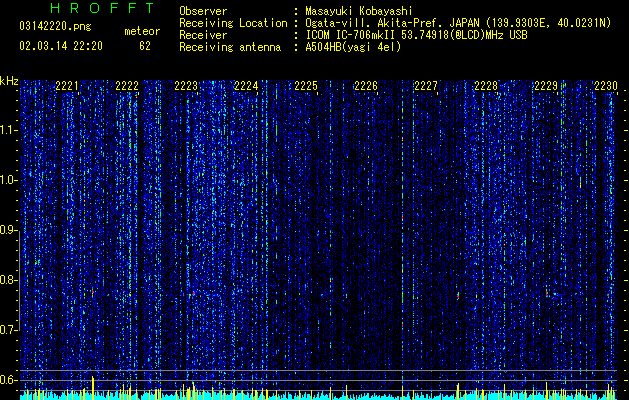The width and height of the screenshot is (629, 400).
Task: Click the meteor label
Action: click(142, 31)
